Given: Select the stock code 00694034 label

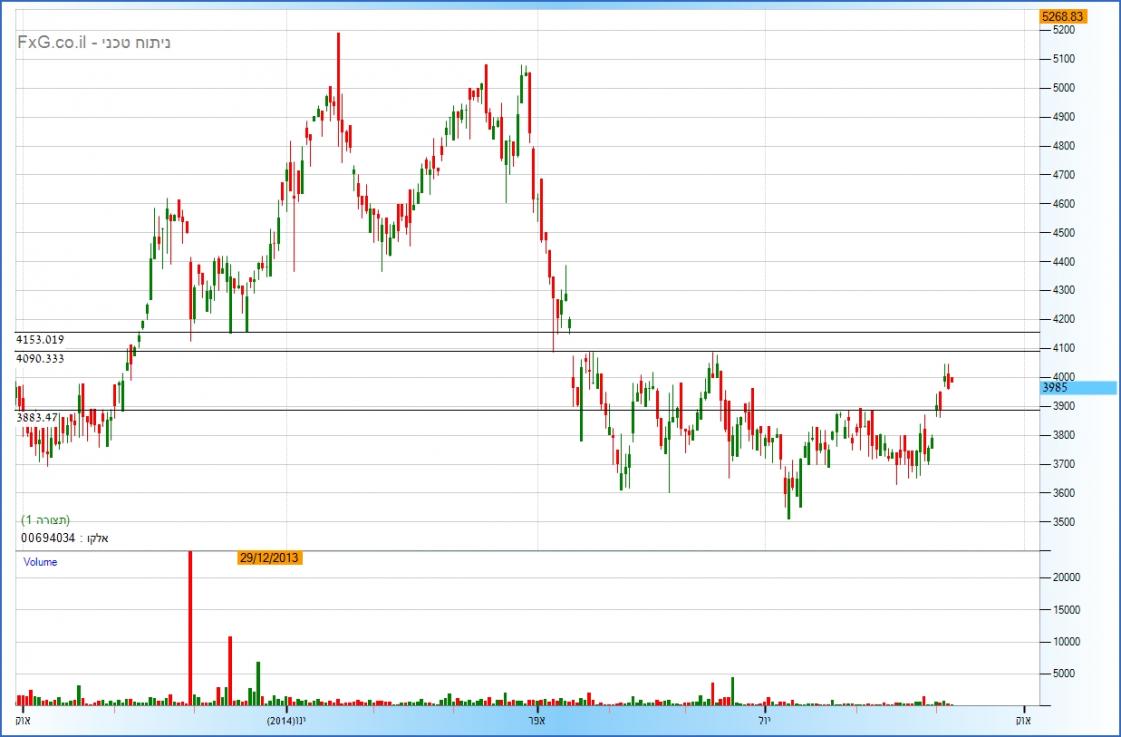Looking at the screenshot, I should pos(48,538).
